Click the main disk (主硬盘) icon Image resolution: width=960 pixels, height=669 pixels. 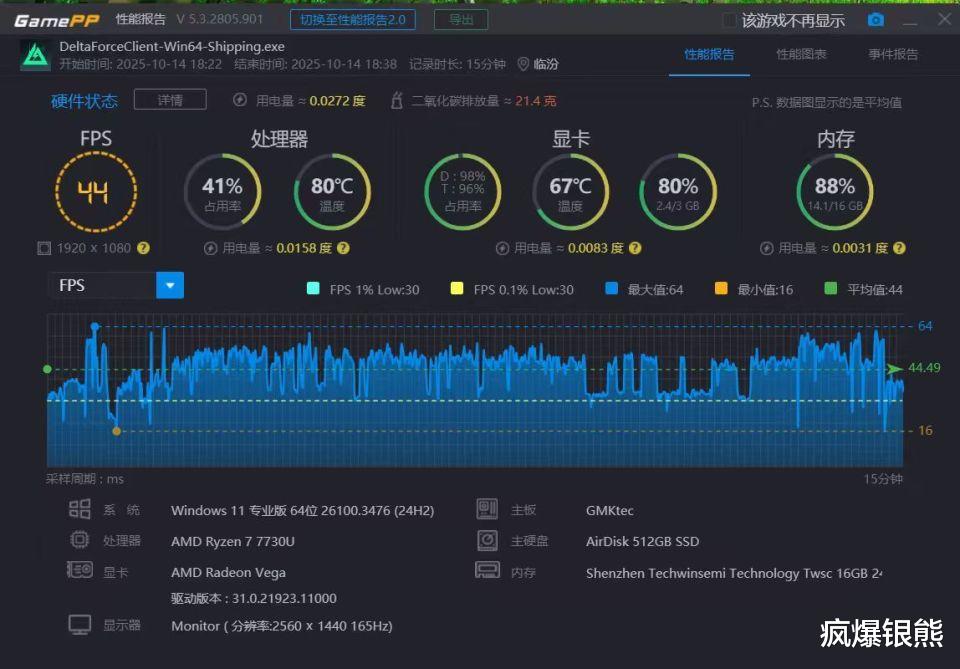point(487,540)
